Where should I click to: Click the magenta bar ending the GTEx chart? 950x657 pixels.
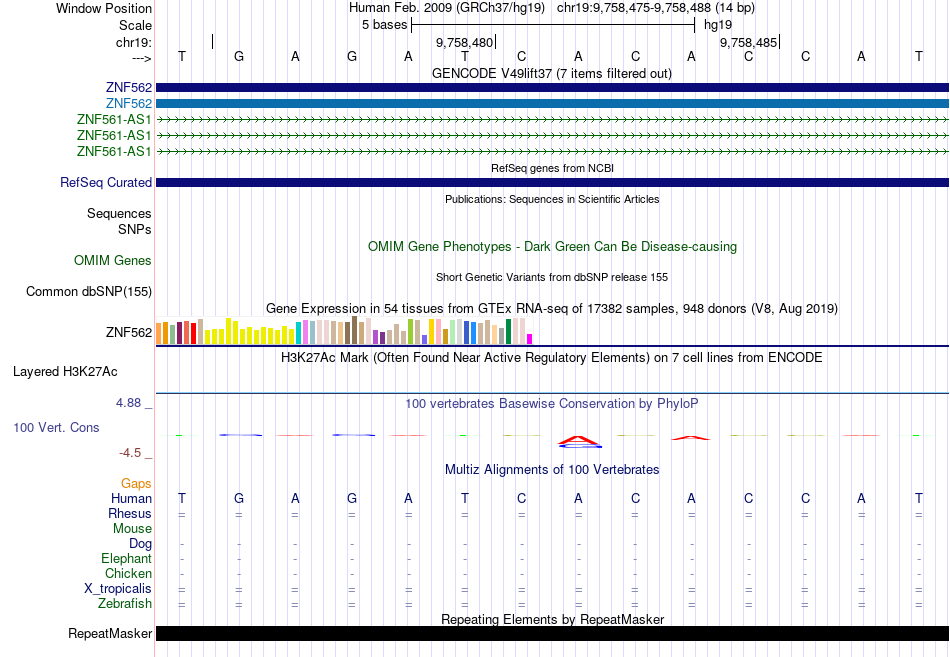click(x=530, y=339)
